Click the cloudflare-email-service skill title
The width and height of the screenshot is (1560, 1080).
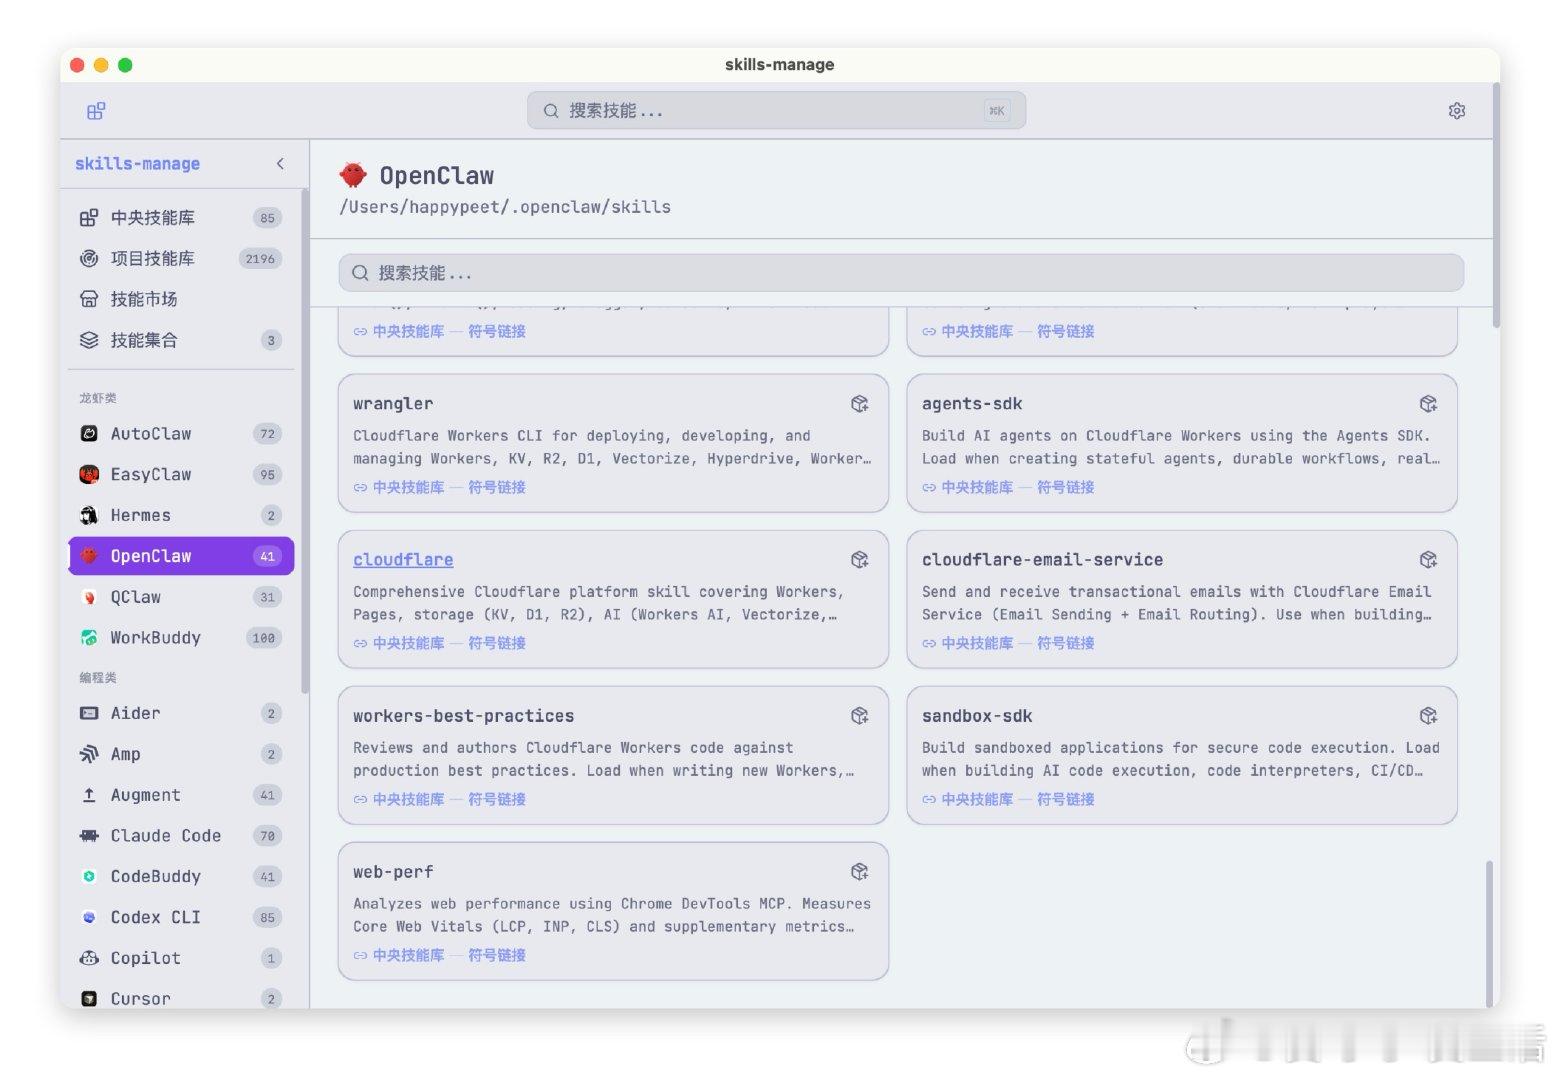[1042, 560]
